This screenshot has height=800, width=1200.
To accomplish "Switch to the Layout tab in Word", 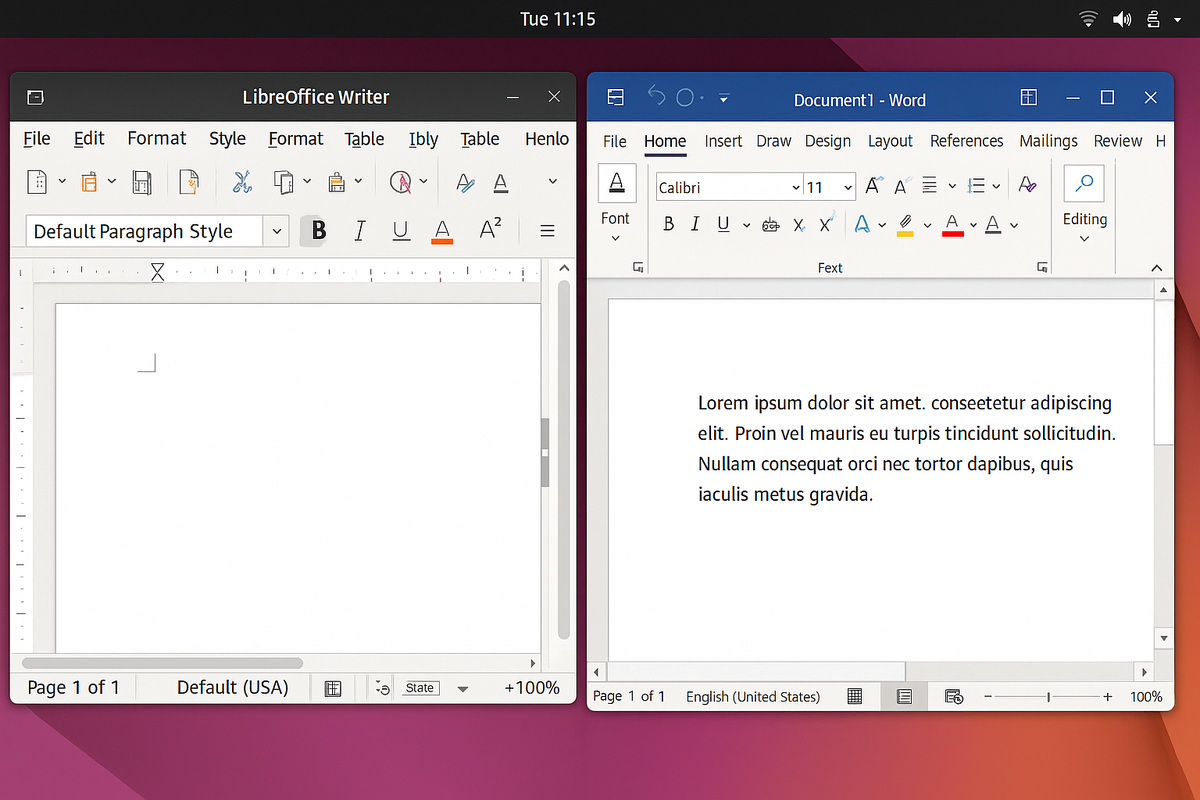I will coord(890,141).
